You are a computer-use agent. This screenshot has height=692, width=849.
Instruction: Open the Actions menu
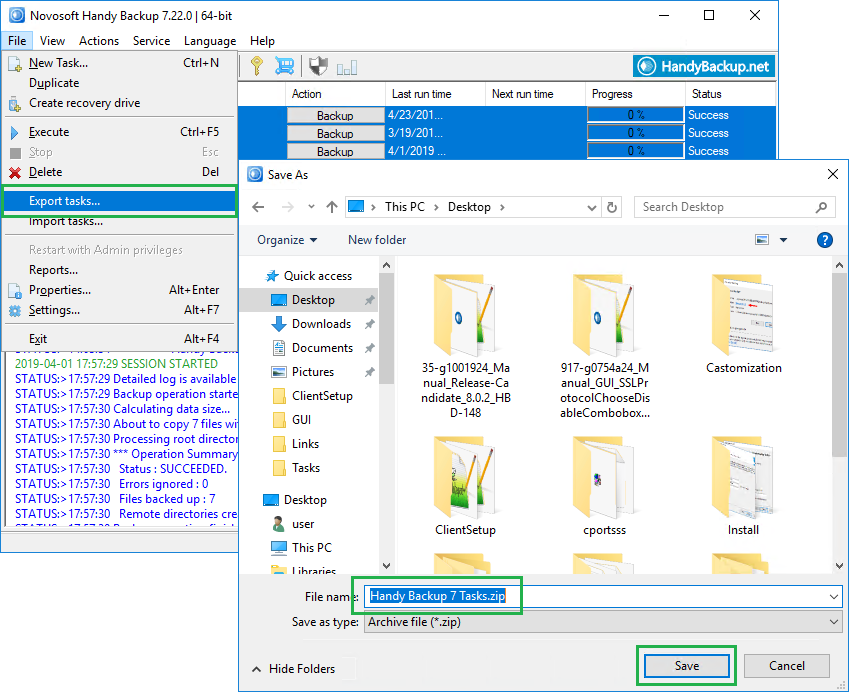[99, 41]
